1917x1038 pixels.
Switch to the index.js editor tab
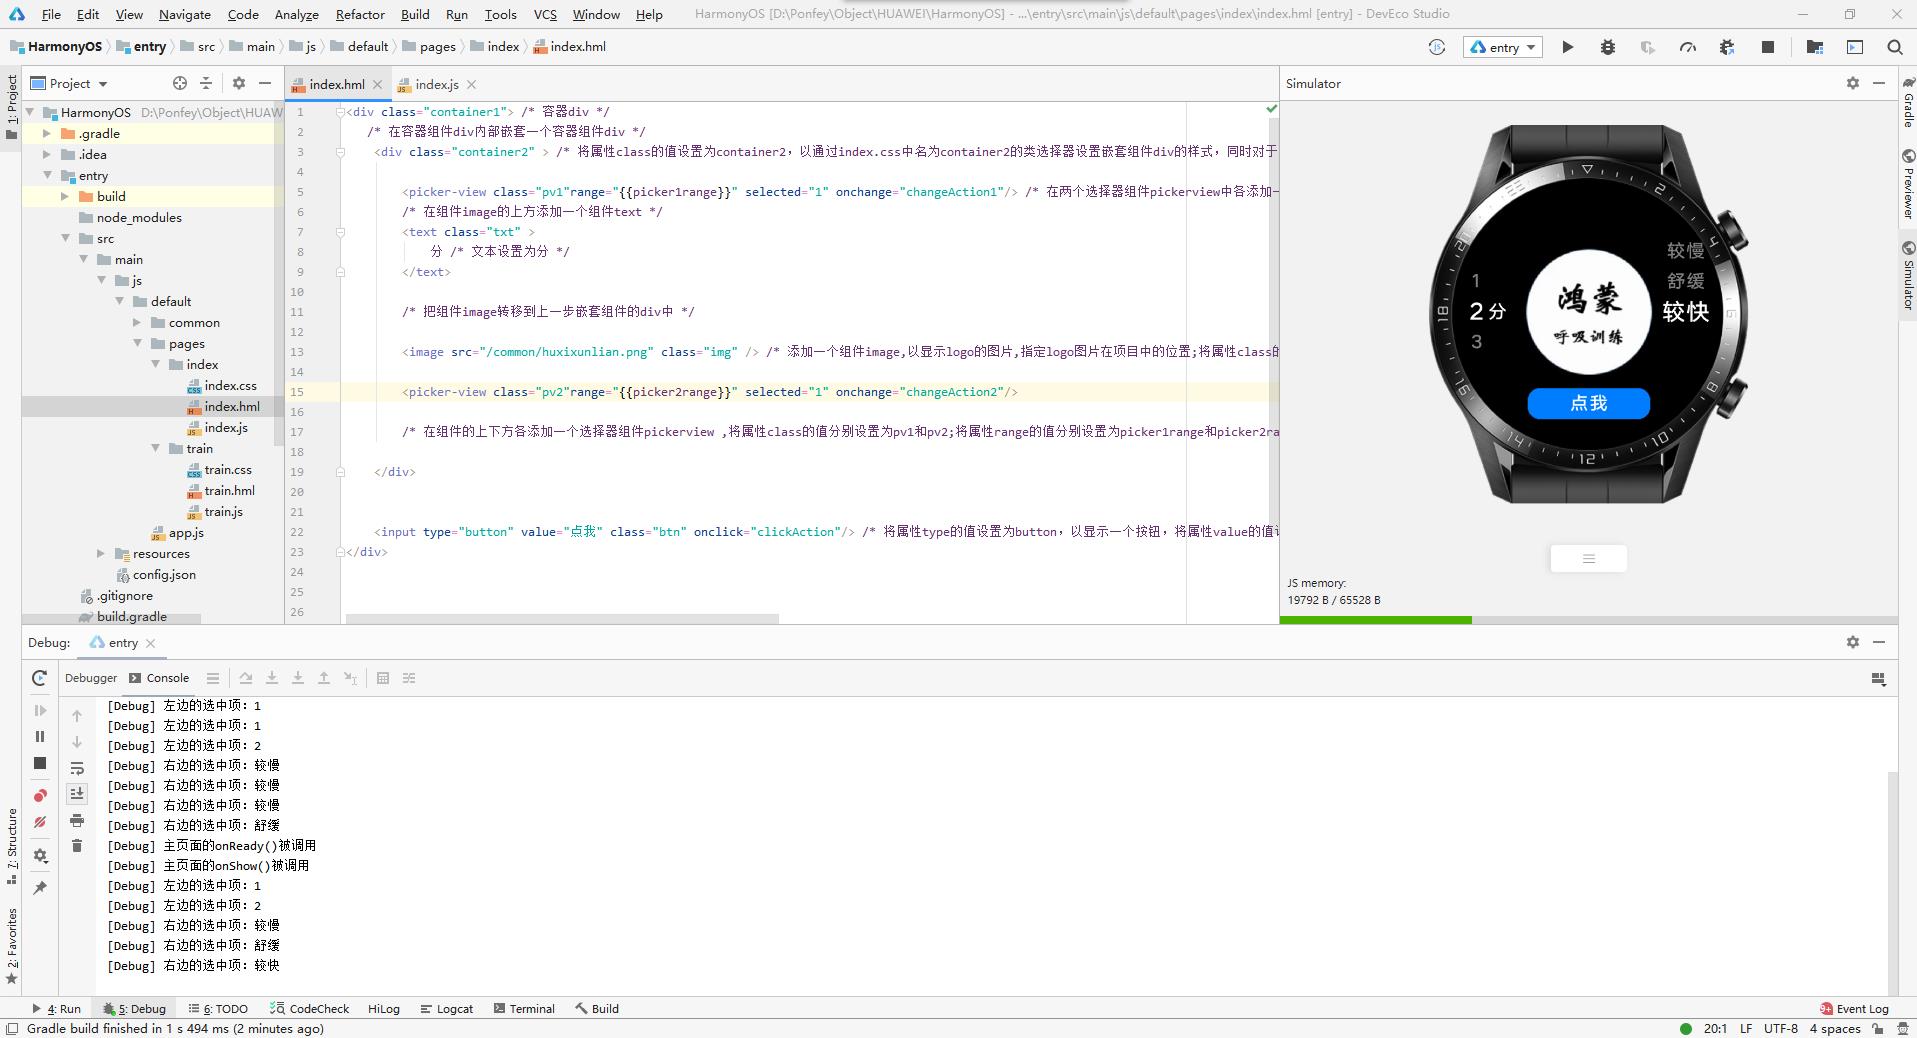coord(436,84)
